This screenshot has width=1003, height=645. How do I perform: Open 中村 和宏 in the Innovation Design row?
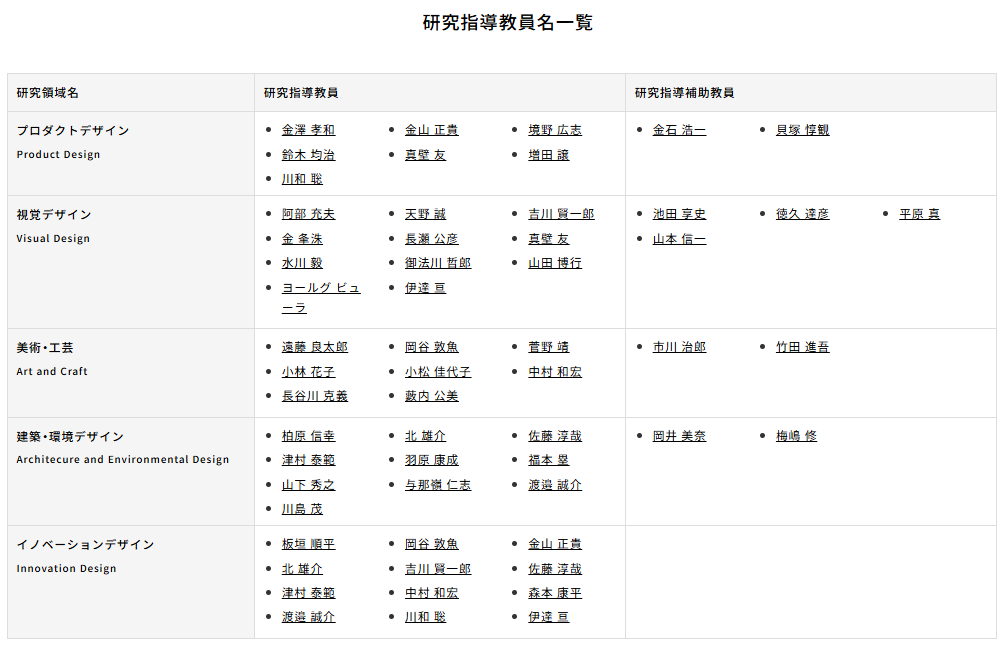point(432,593)
